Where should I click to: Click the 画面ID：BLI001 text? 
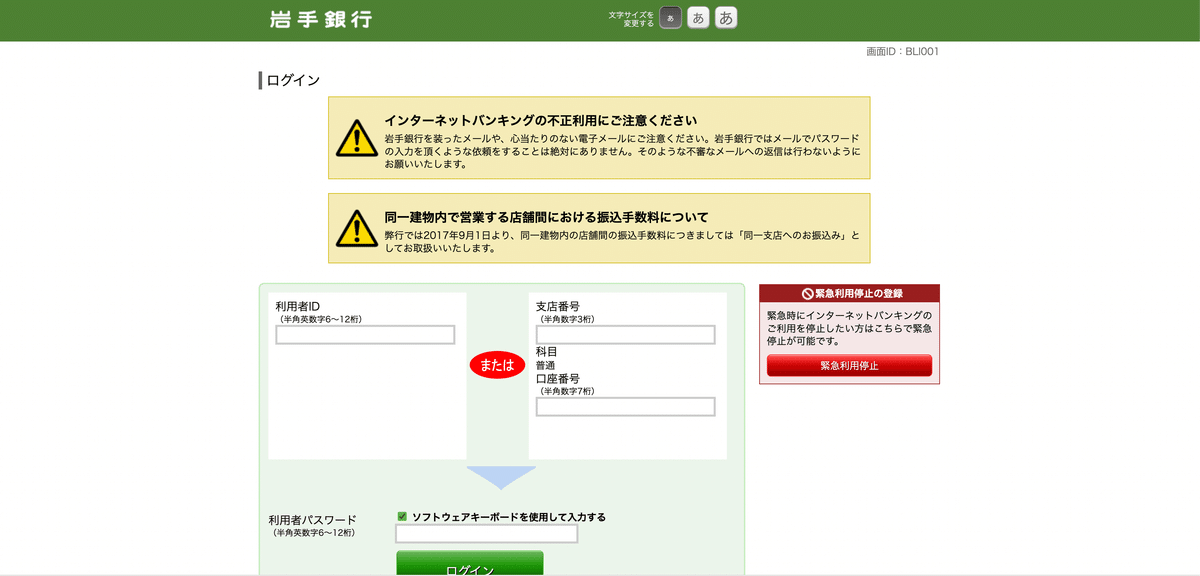[x=902, y=52]
